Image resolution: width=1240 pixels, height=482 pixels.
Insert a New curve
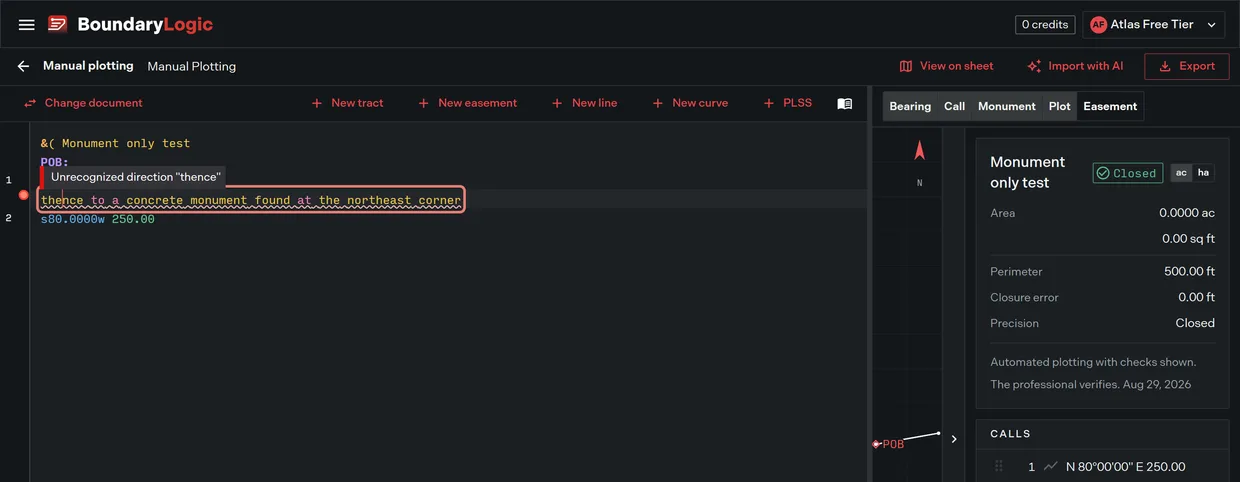click(x=690, y=103)
